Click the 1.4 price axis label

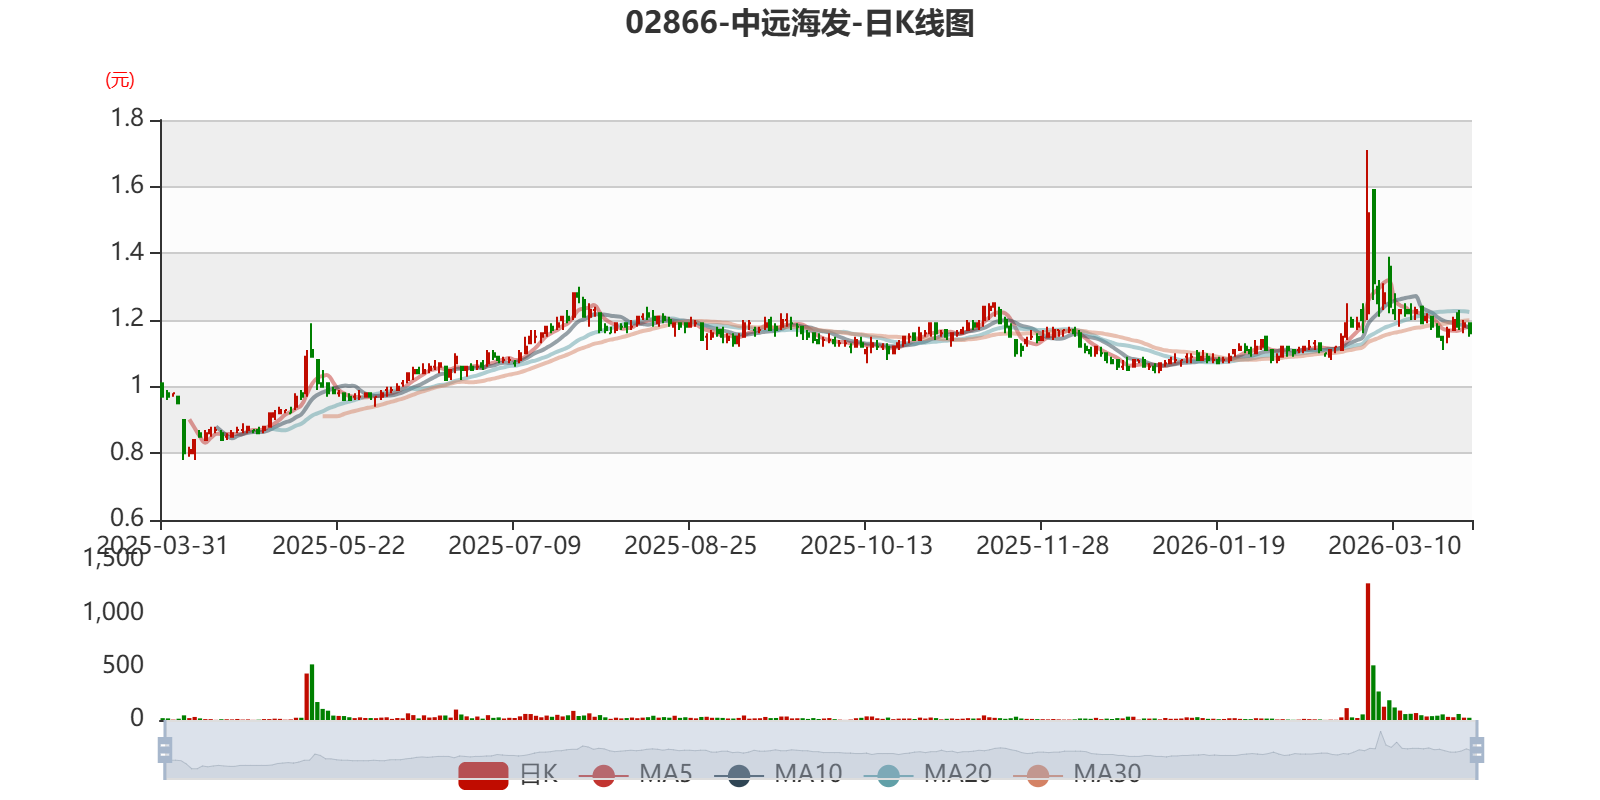point(127,252)
